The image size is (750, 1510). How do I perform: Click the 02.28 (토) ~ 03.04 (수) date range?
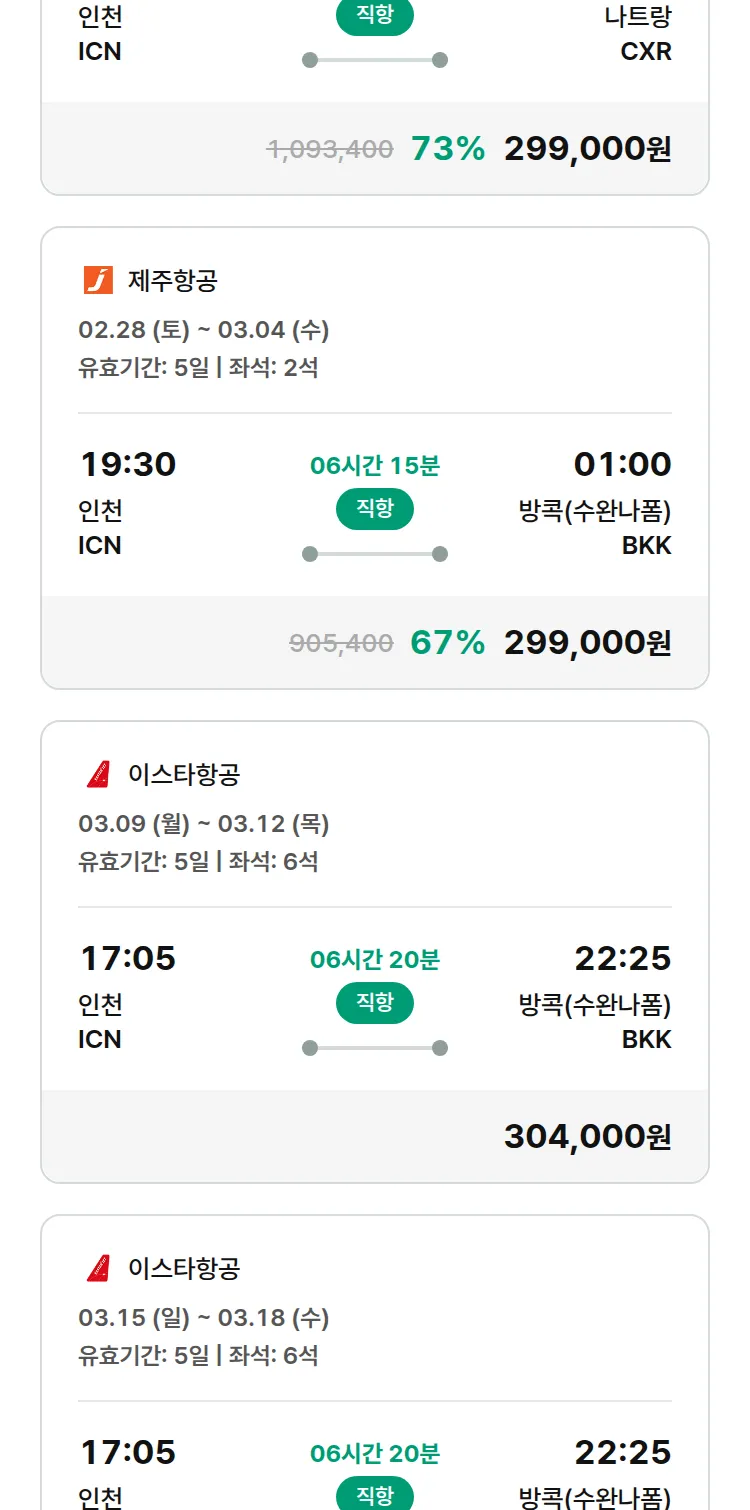(x=204, y=330)
